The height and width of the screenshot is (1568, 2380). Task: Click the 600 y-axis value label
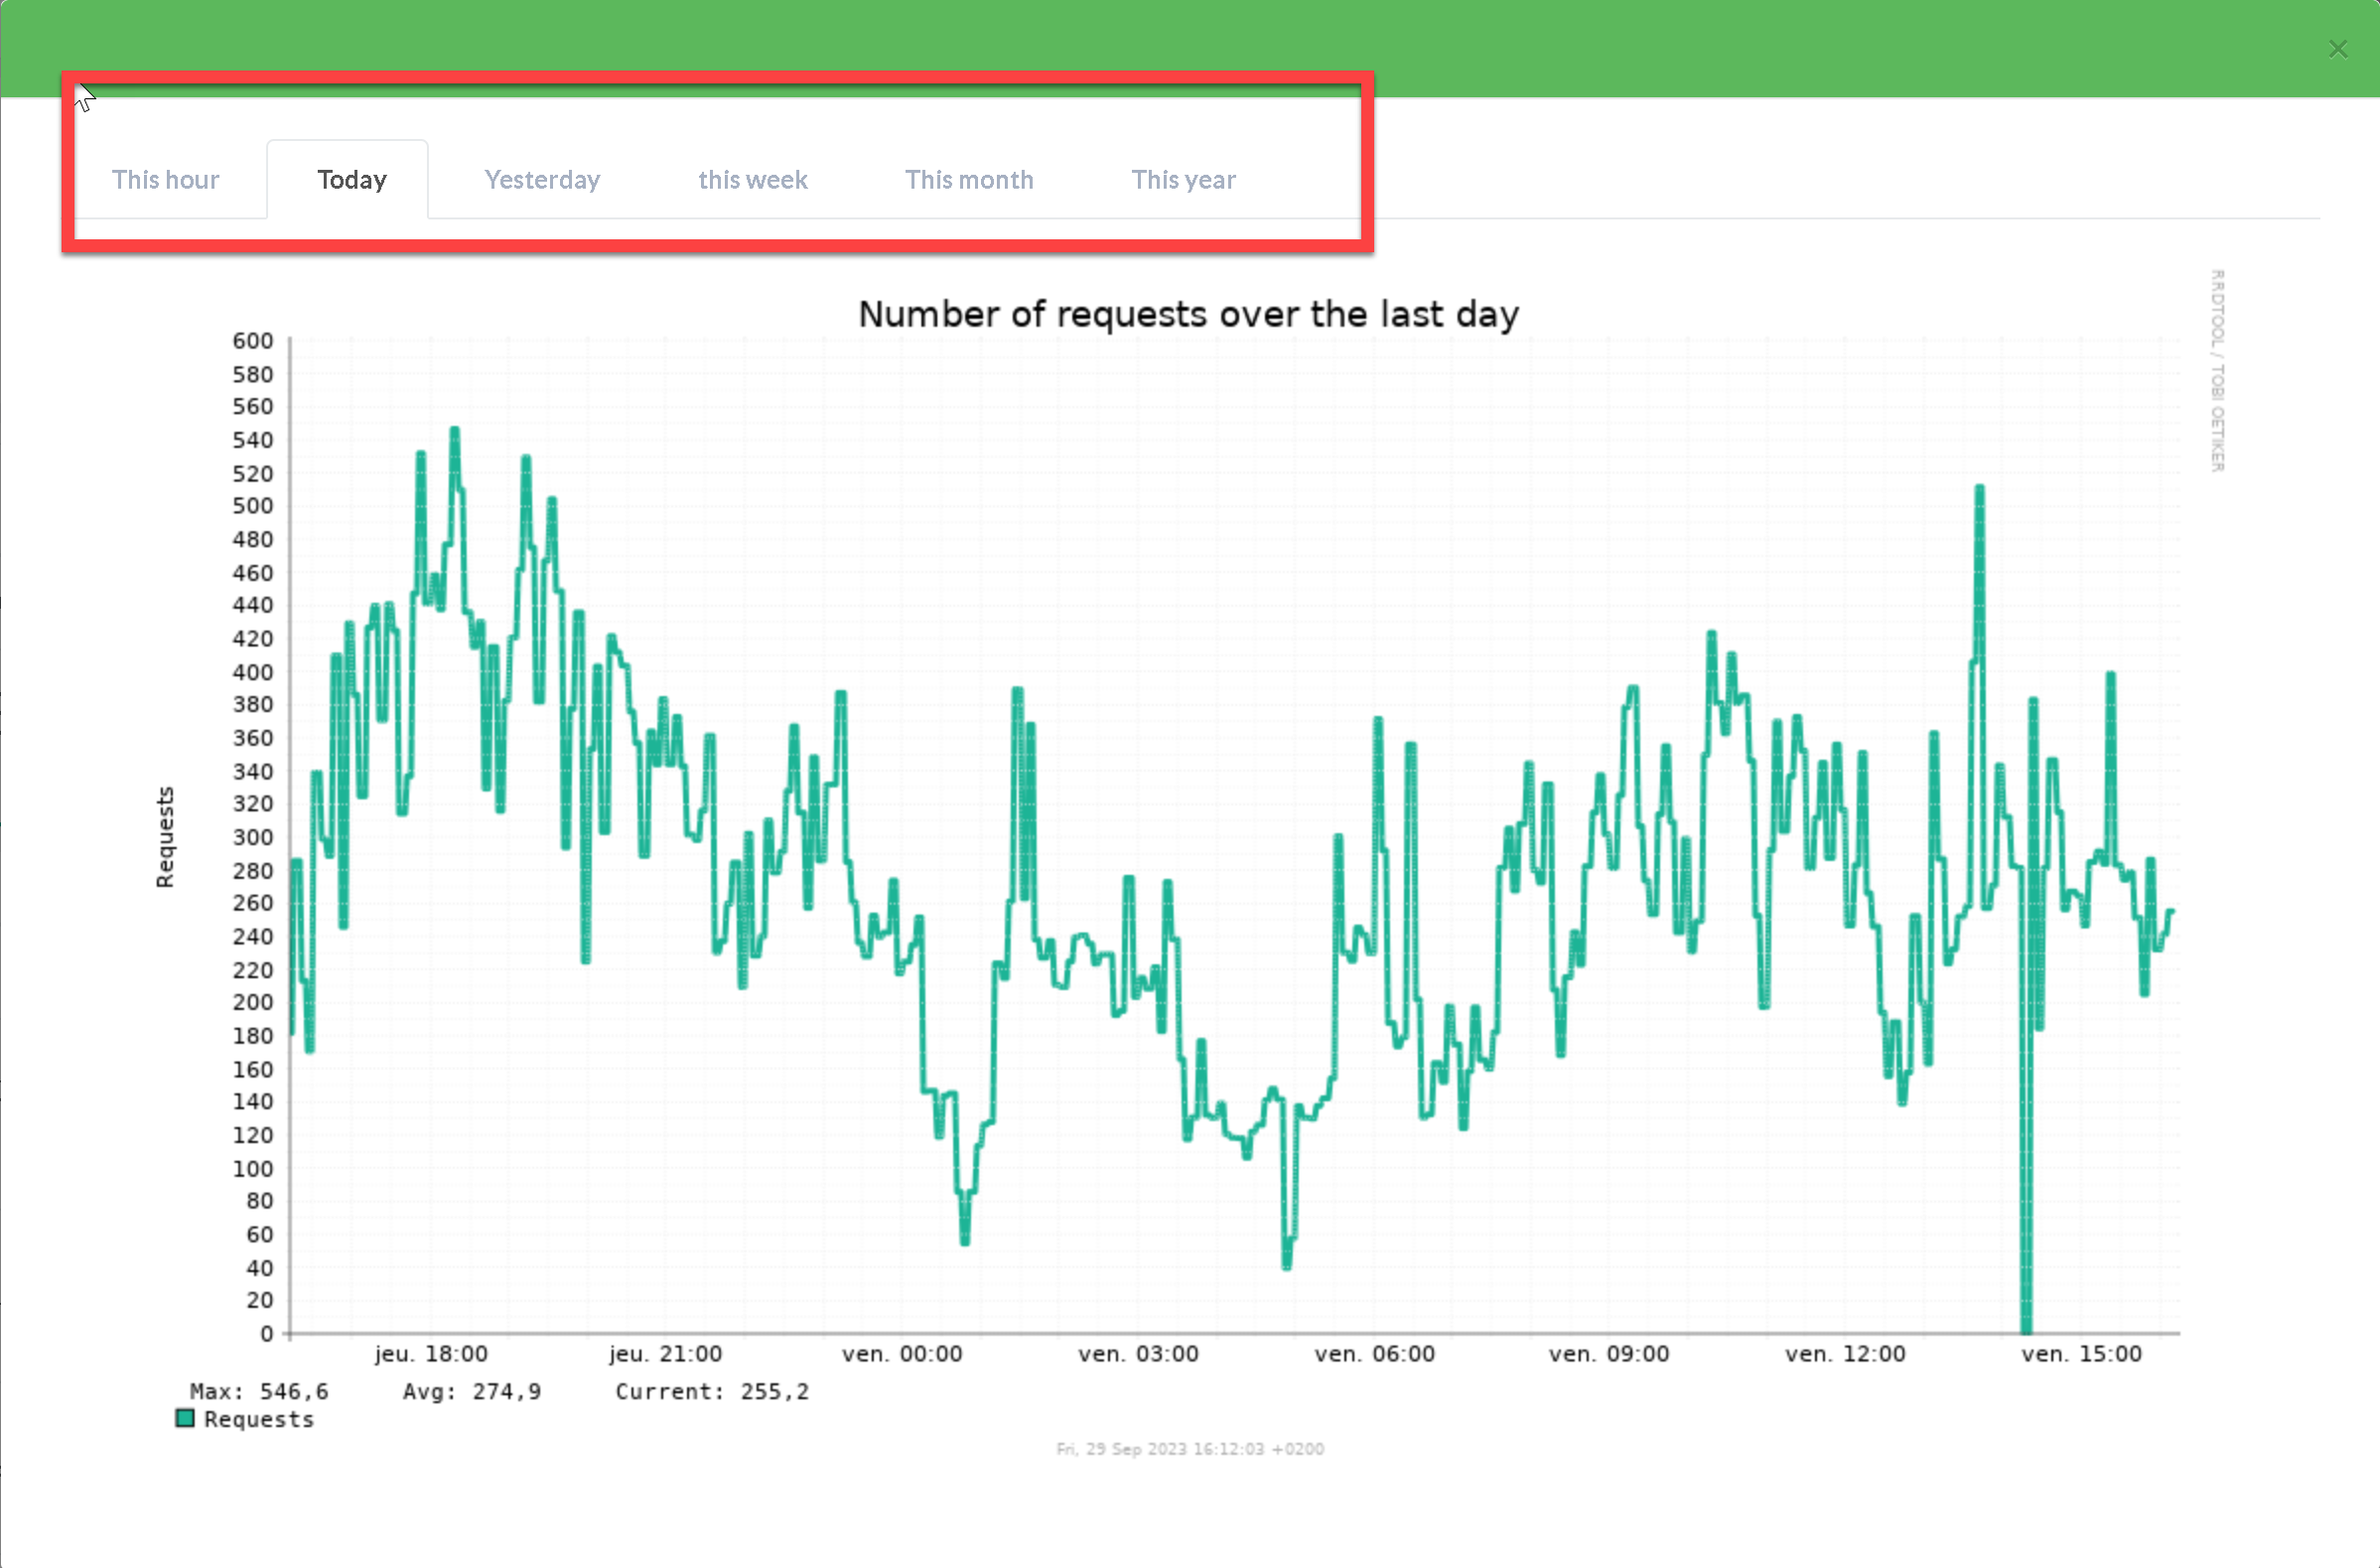pos(252,341)
